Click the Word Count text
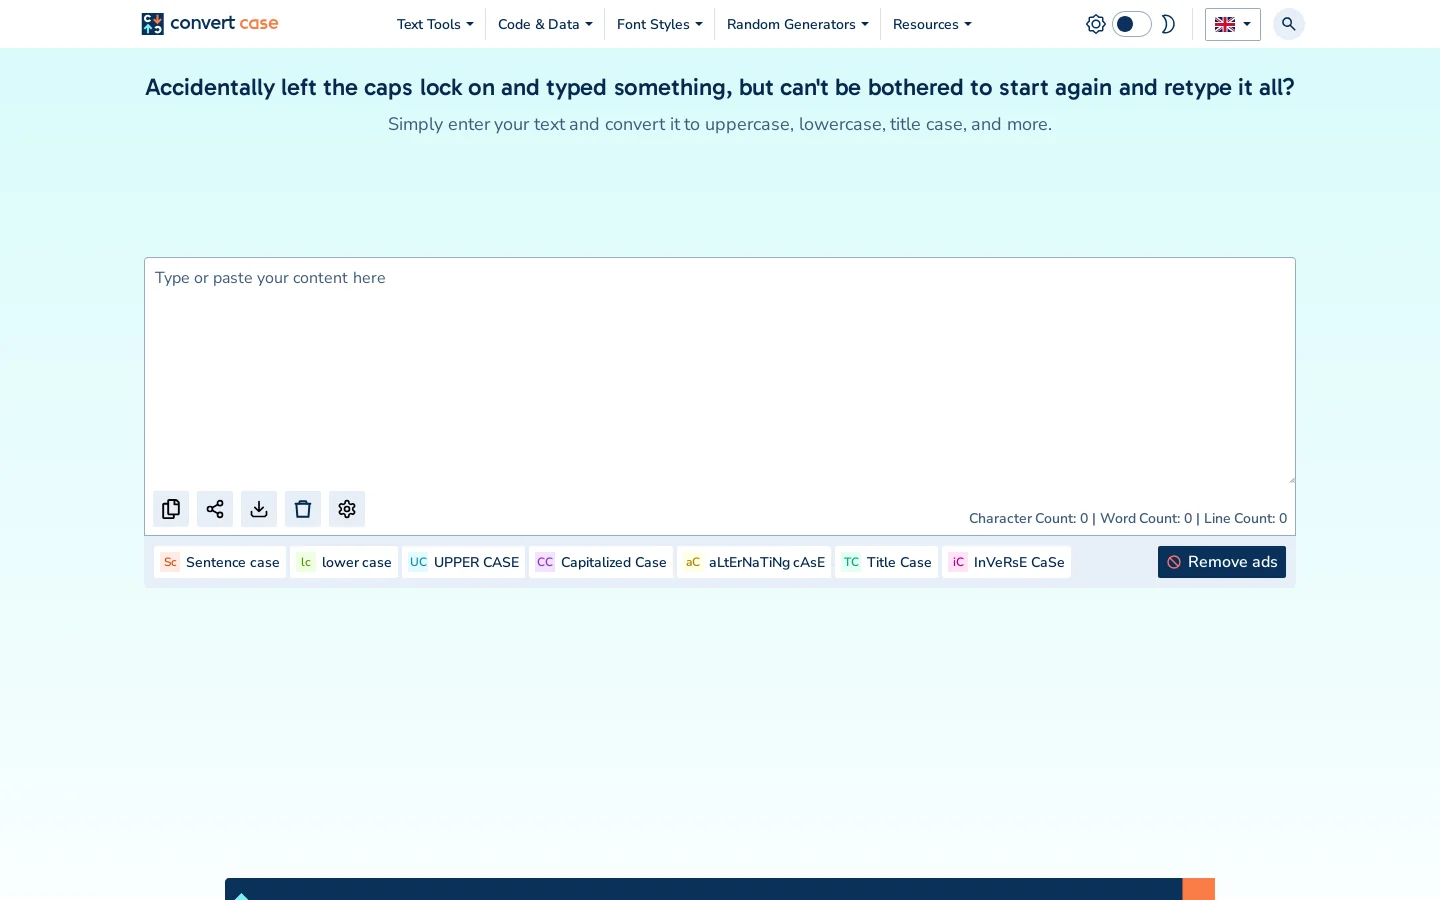 1146,518
